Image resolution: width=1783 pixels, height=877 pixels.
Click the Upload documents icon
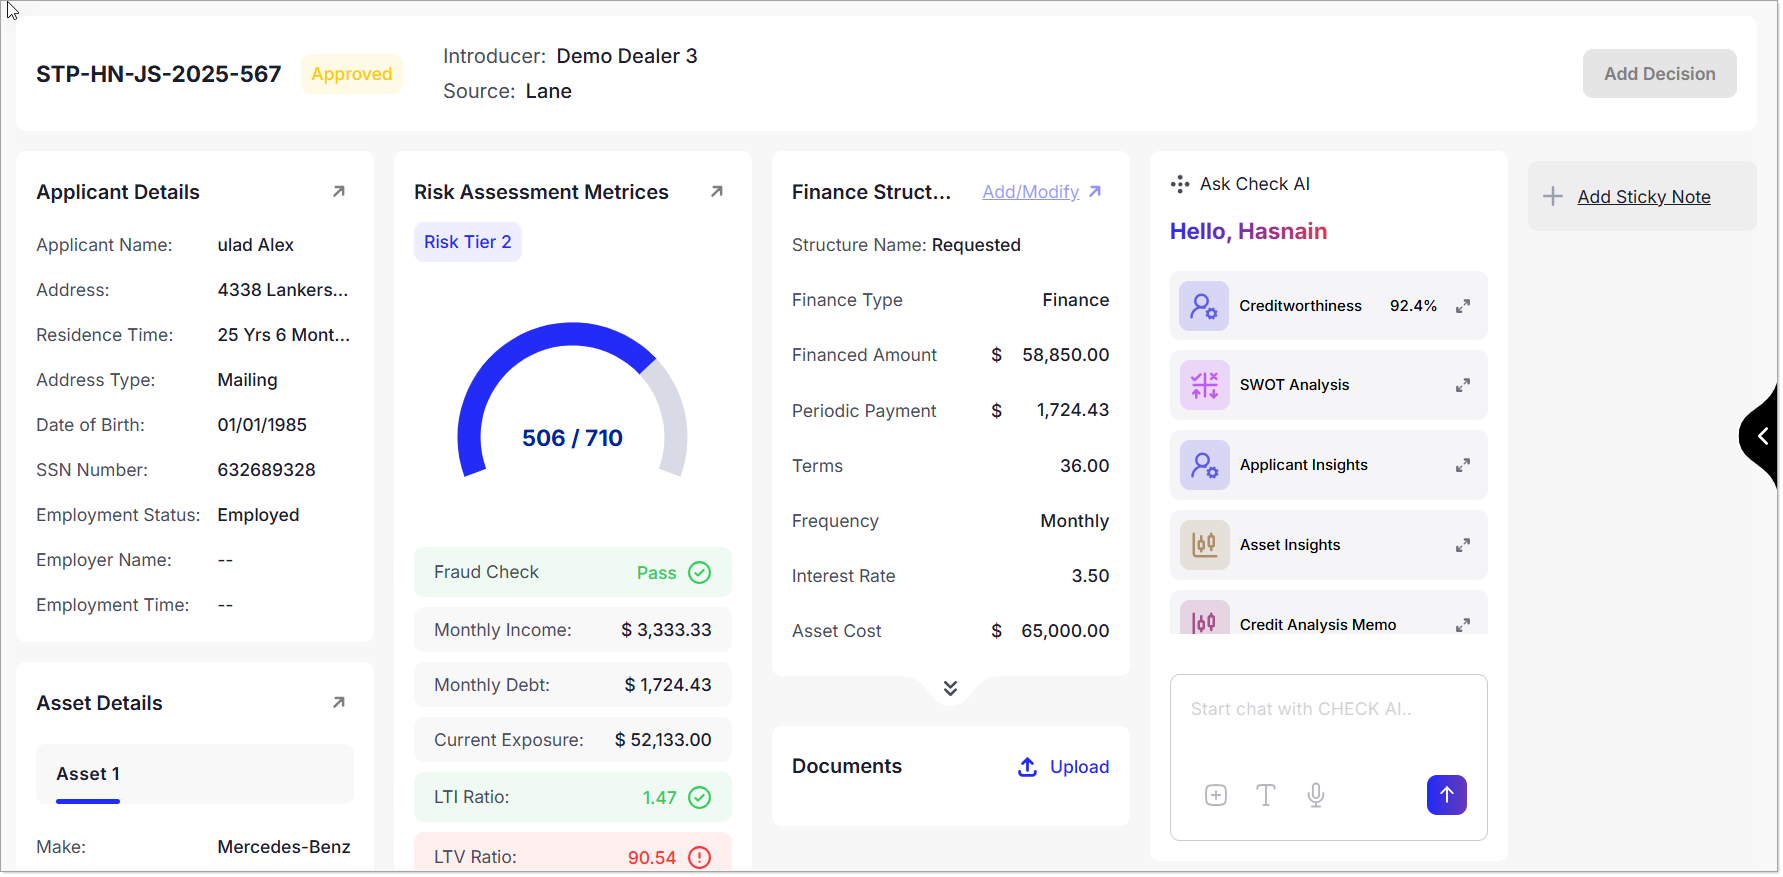1028,767
